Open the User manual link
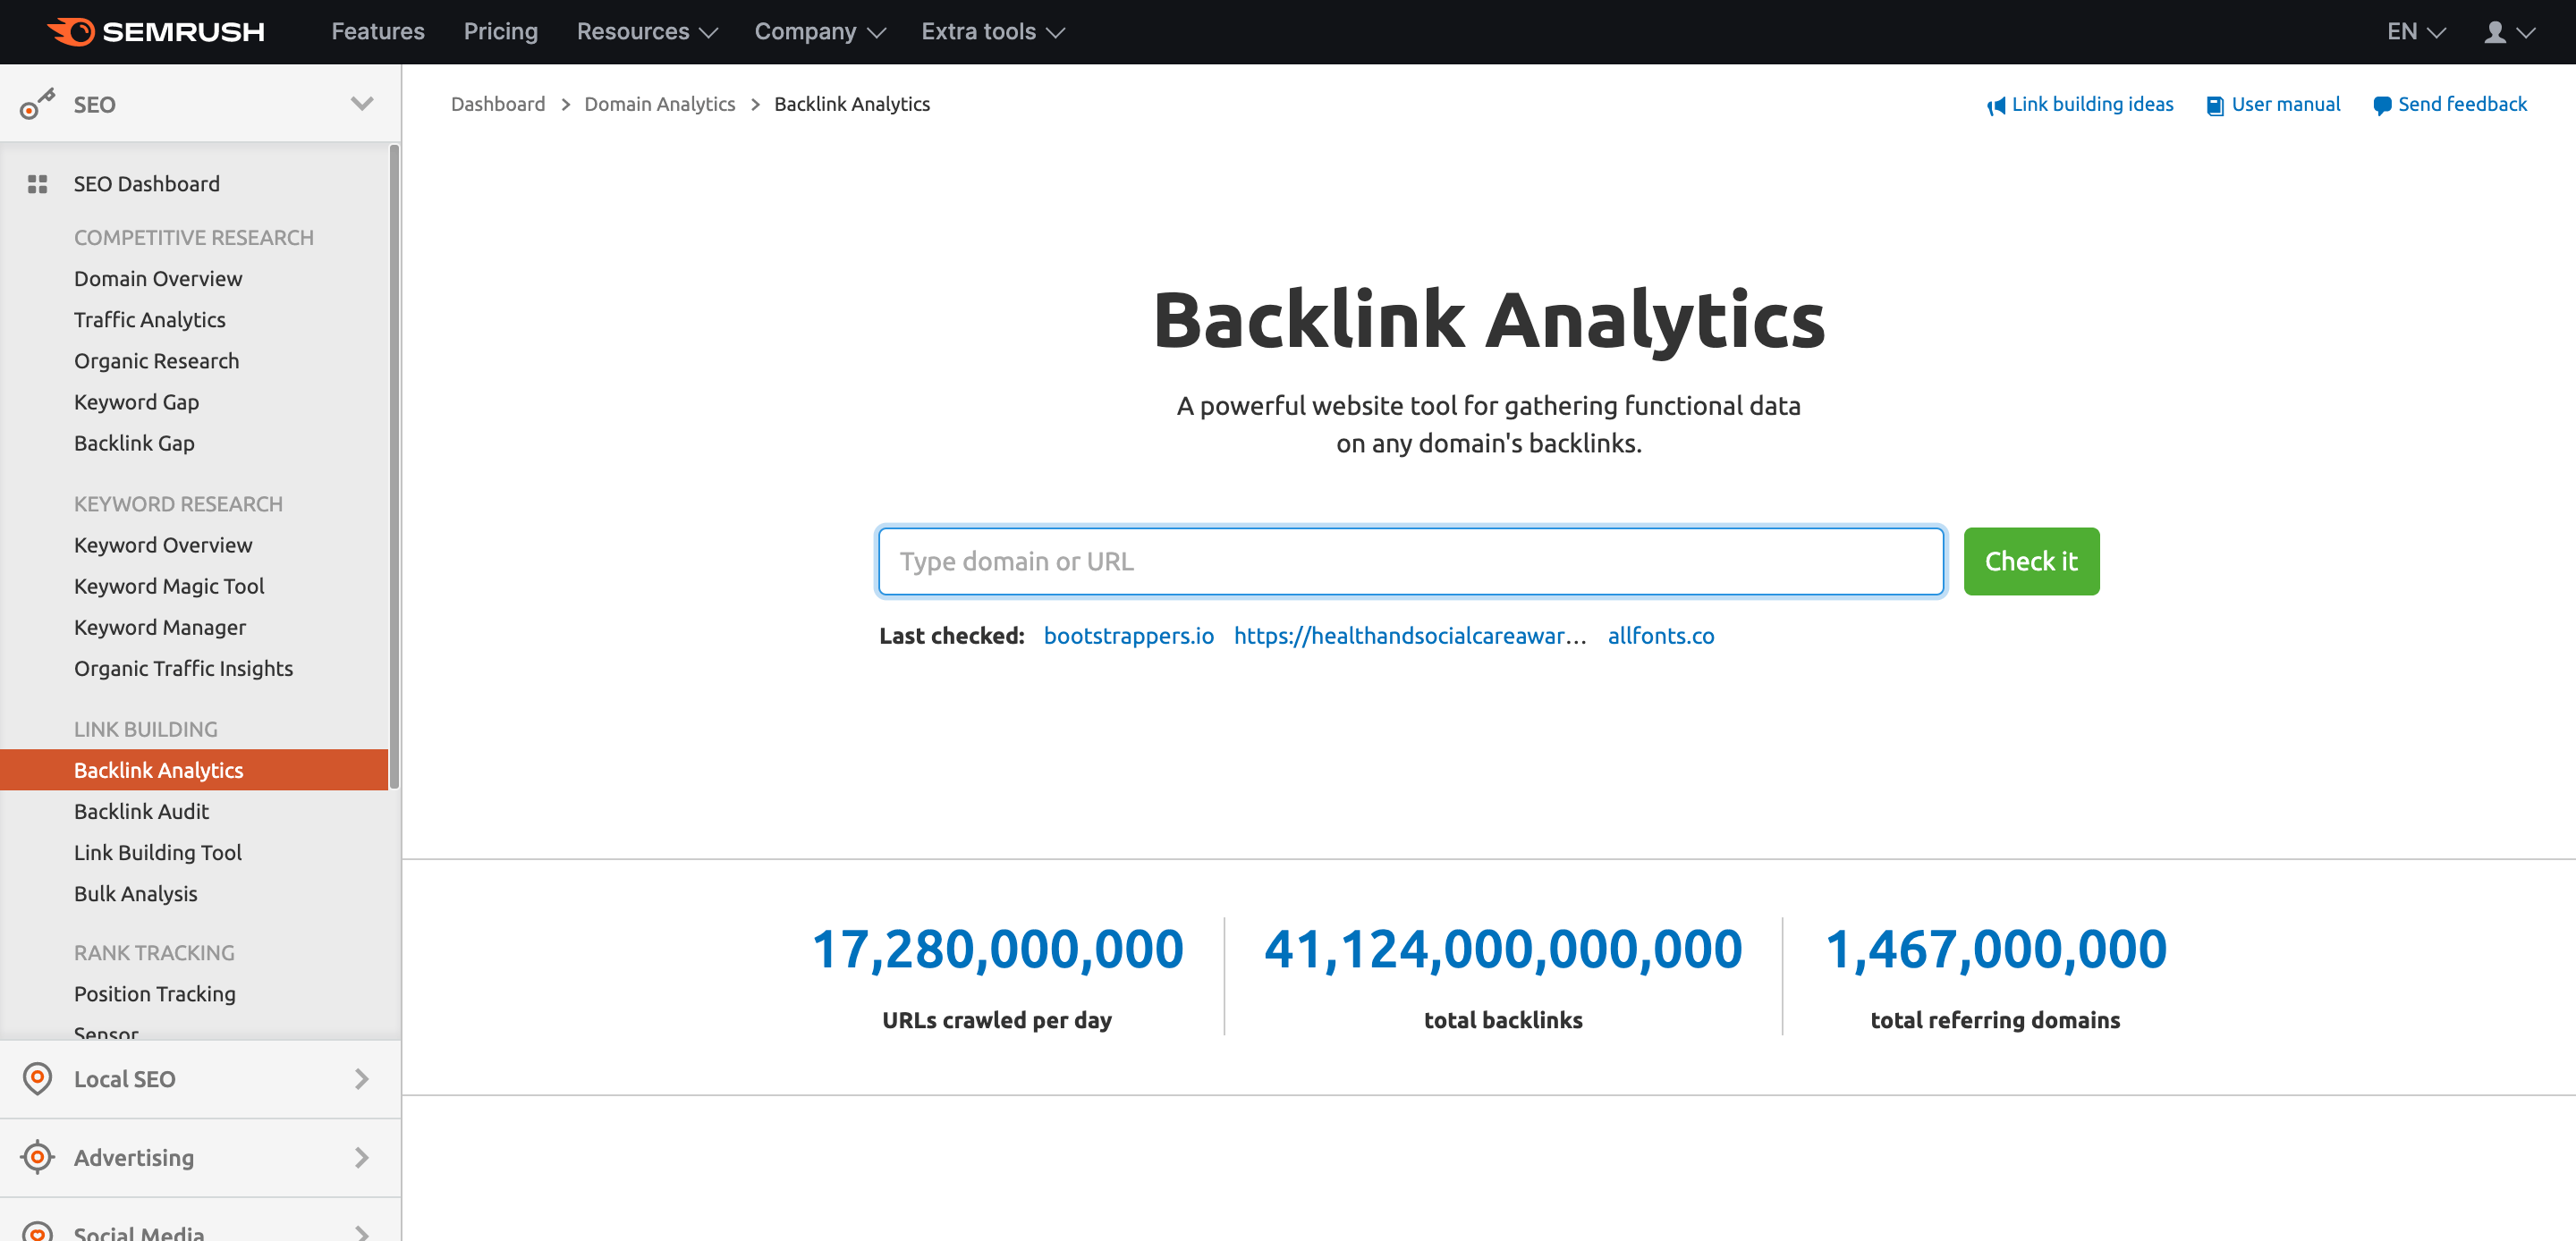This screenshot has height=1241, width=2576. pos(2286,104)
